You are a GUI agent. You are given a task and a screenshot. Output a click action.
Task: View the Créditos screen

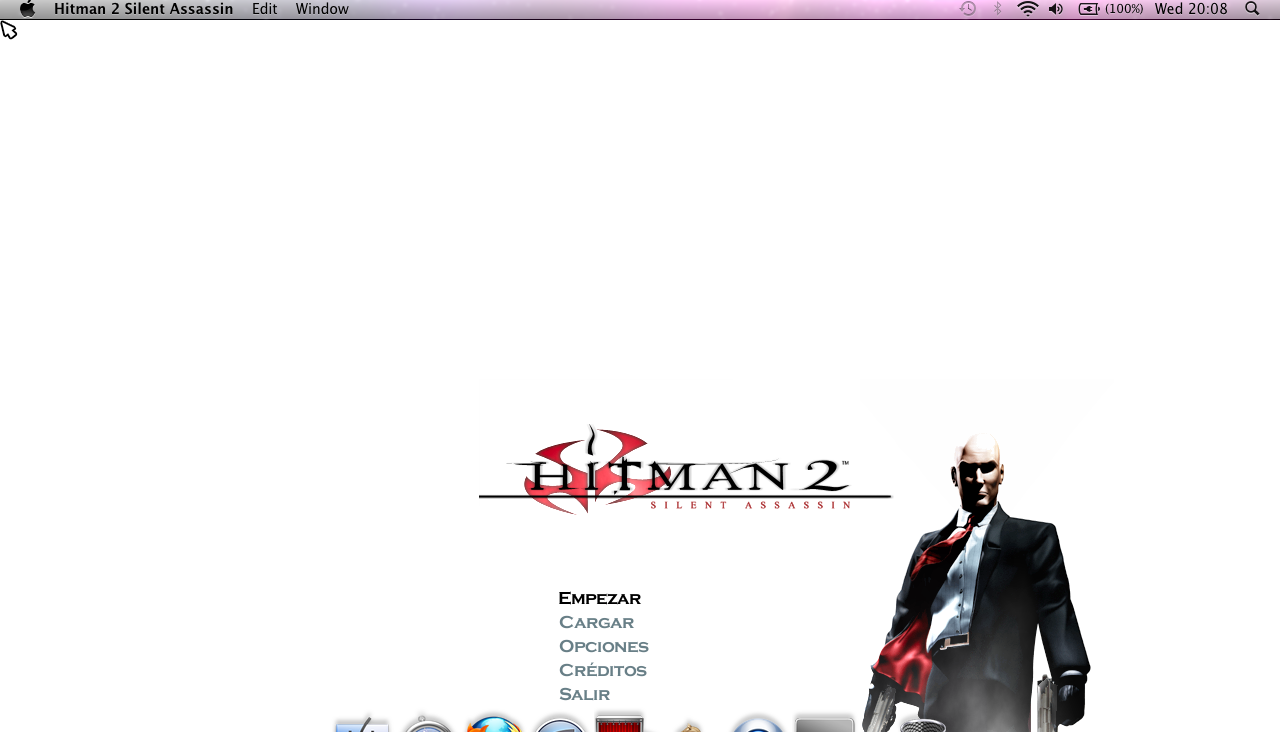pos(603,670)
